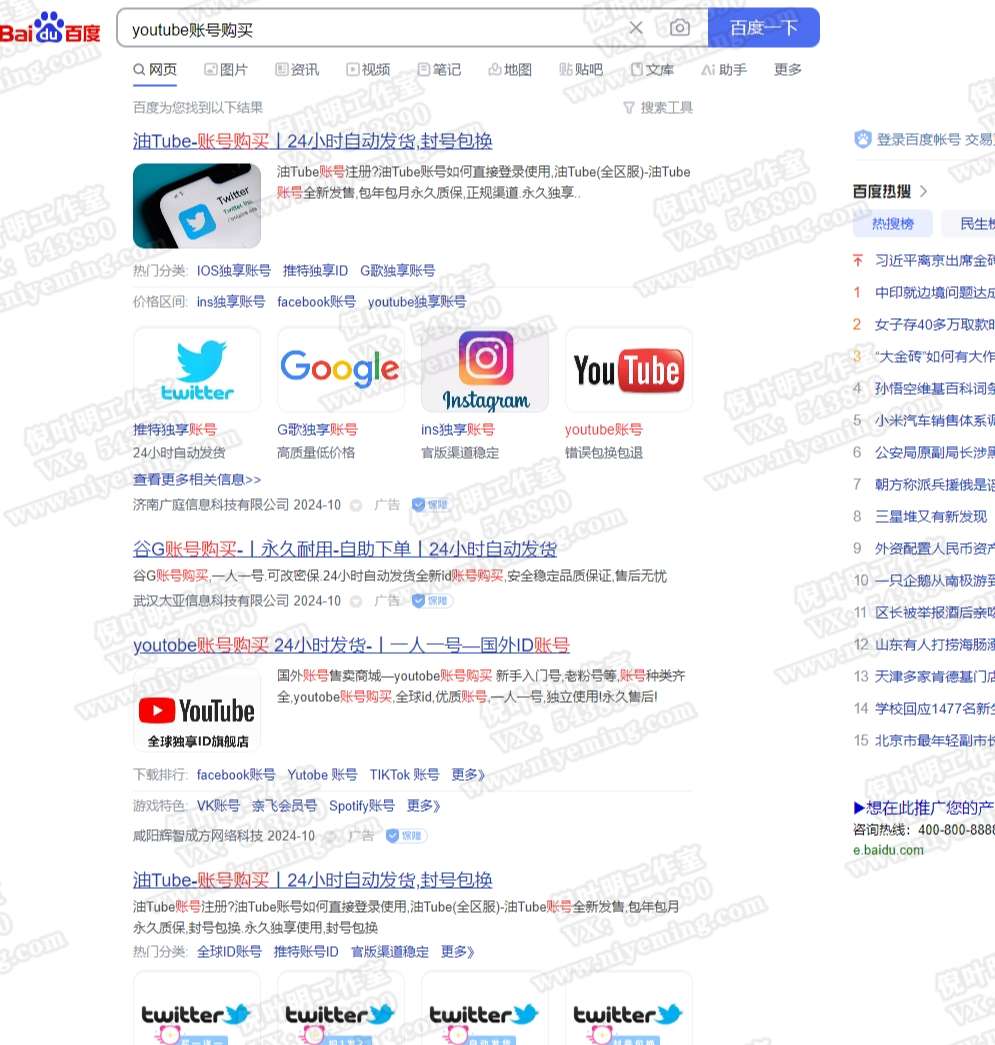Expand 更多》 in the 下载排行 row
Screen dimensions: 995x1045
click(468, 775)
